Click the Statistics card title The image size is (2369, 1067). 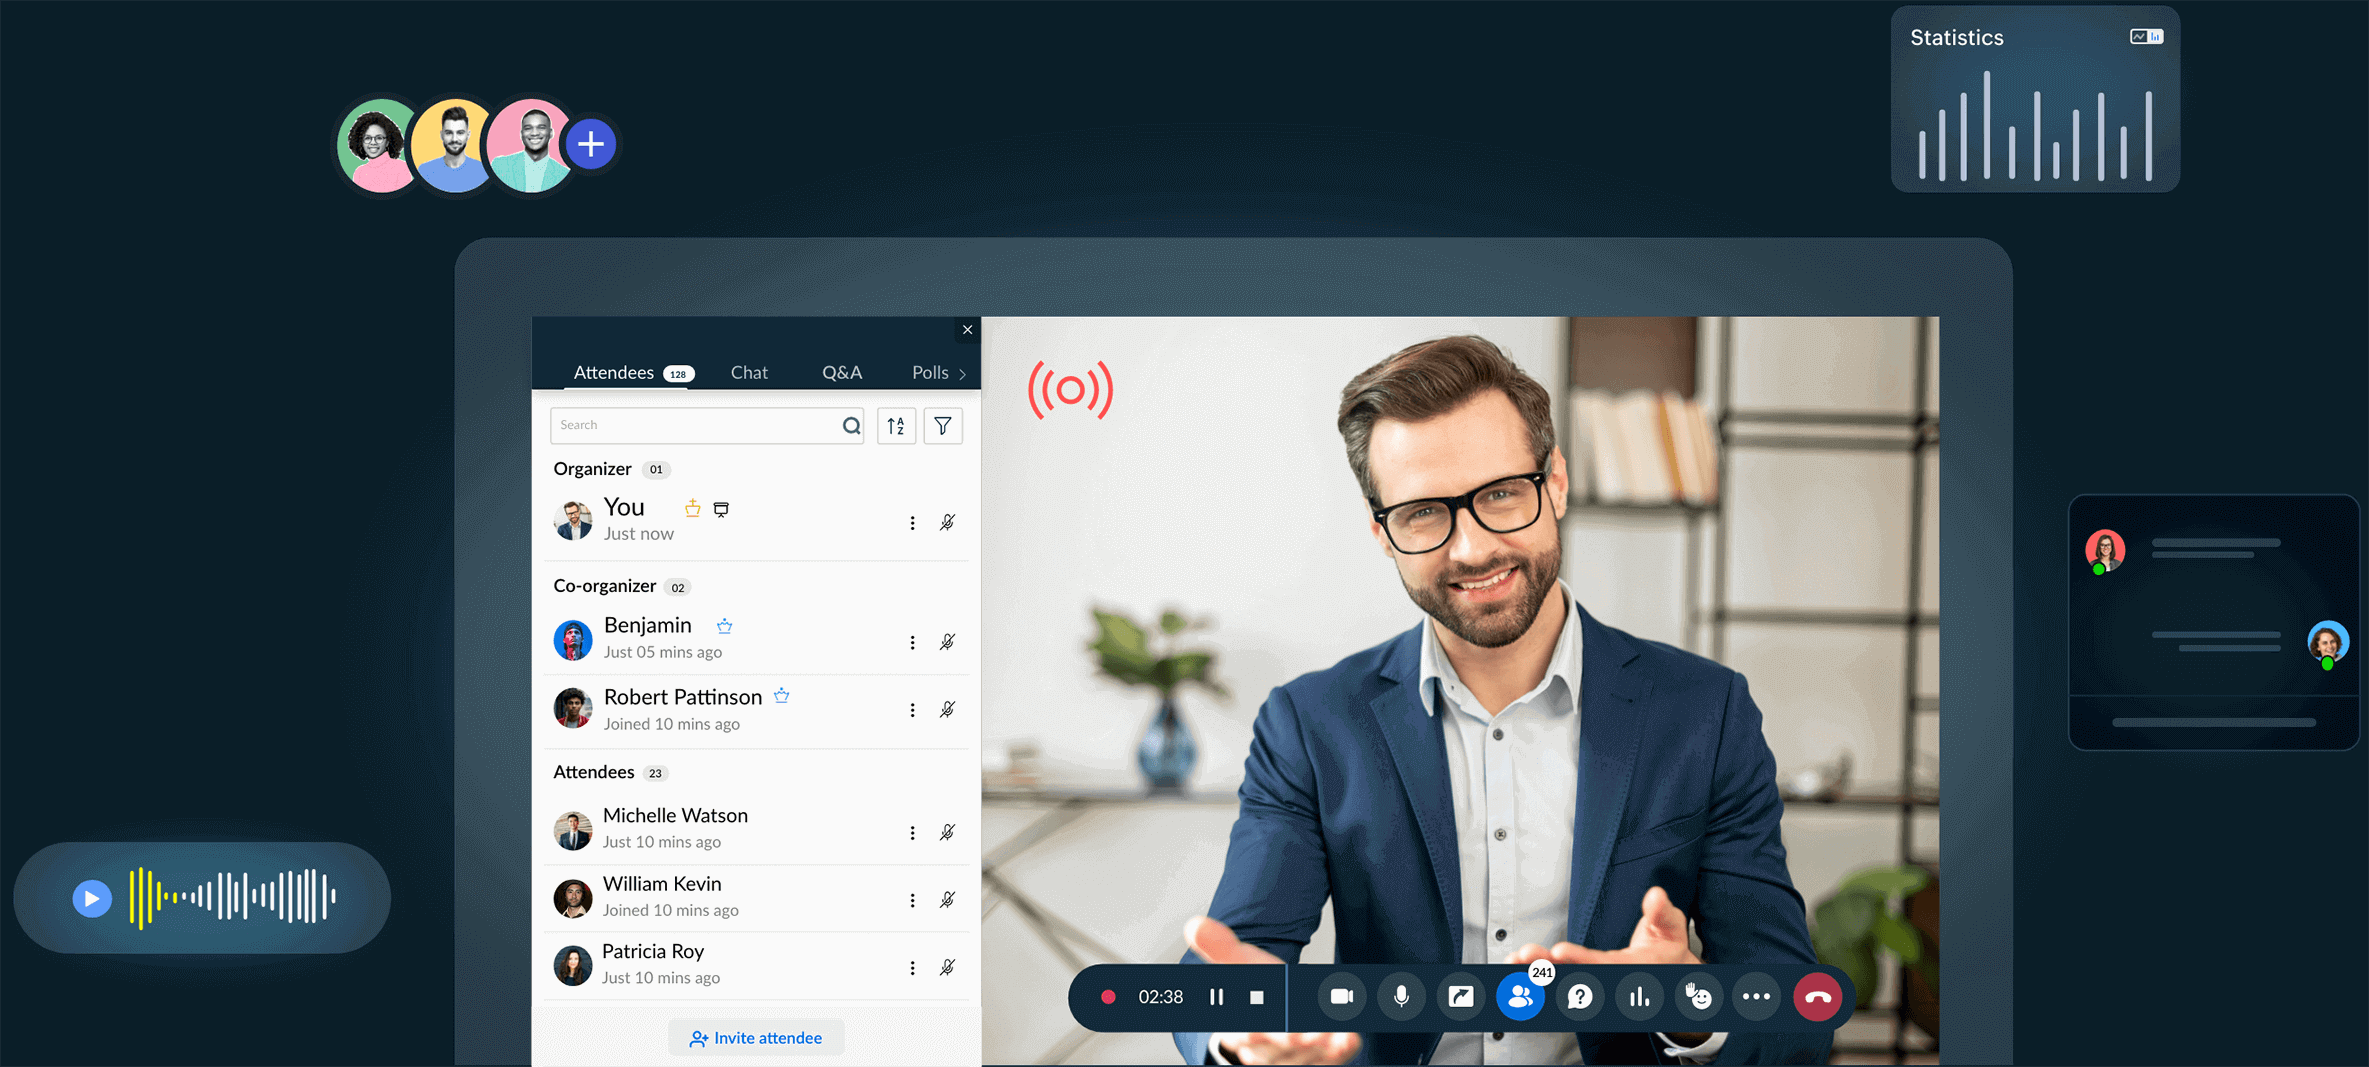(1956, 38)
